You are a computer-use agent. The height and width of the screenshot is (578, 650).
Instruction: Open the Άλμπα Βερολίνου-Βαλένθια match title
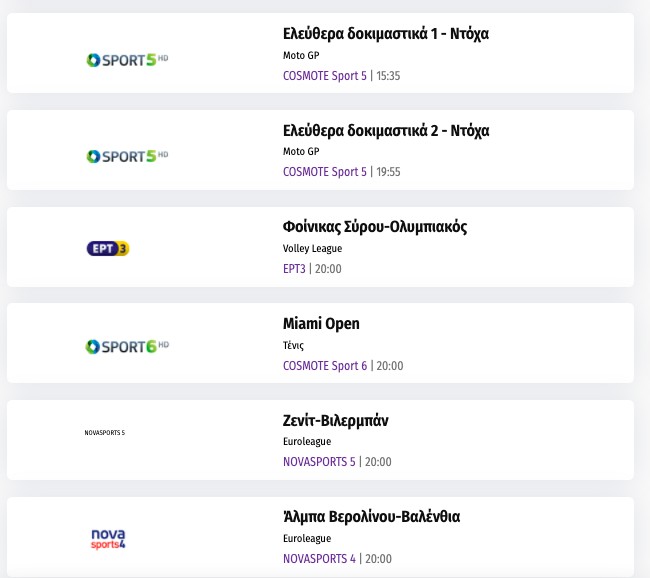pyautogui.click(x=371, y=517)
